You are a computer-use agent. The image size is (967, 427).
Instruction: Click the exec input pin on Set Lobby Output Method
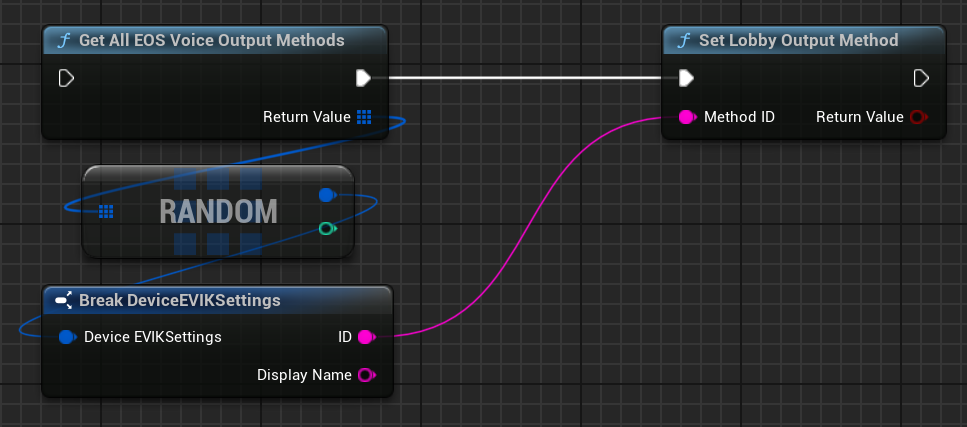tap(686, 78)
